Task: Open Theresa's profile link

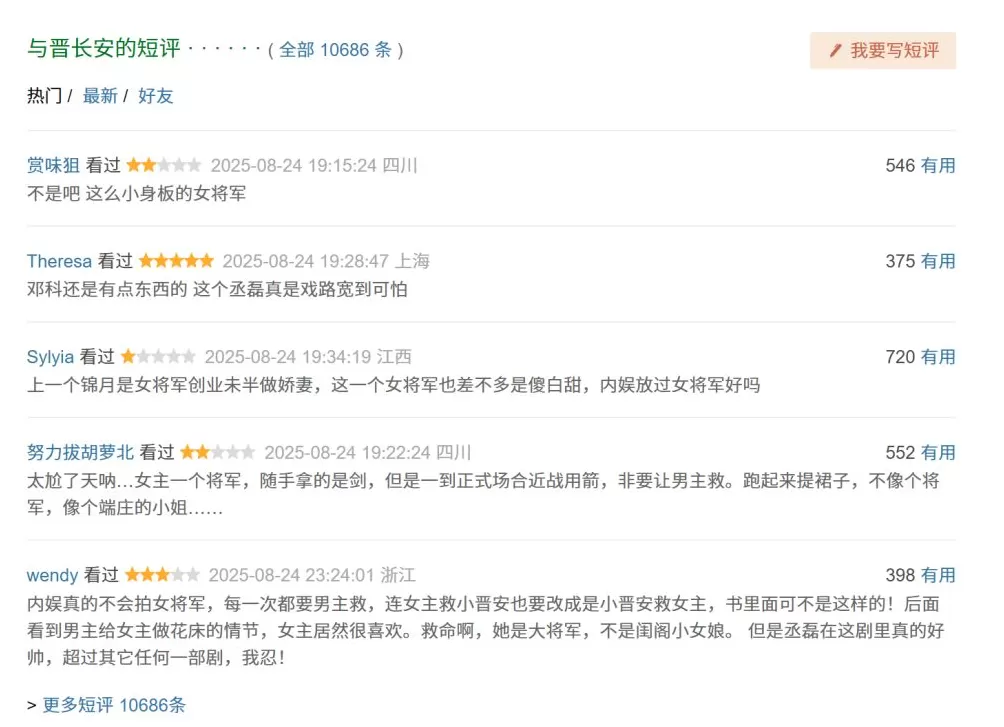Action: click(x=58, y=260)
